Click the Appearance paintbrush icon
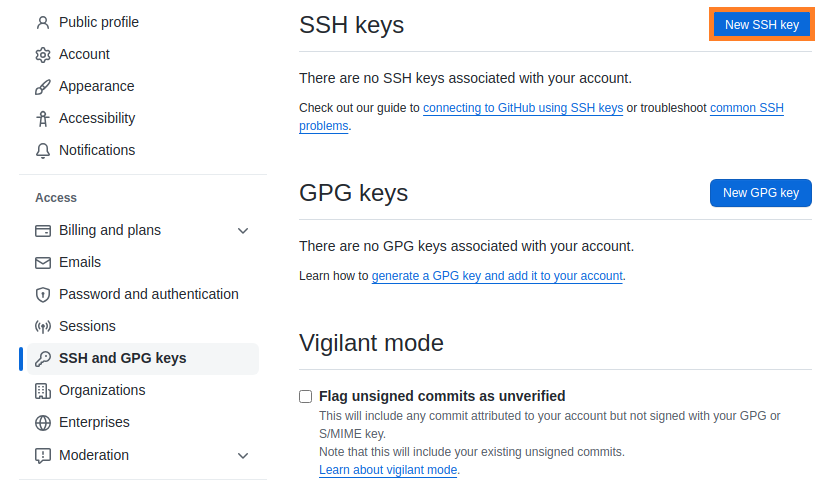The image size is (839, 493). 42,86
